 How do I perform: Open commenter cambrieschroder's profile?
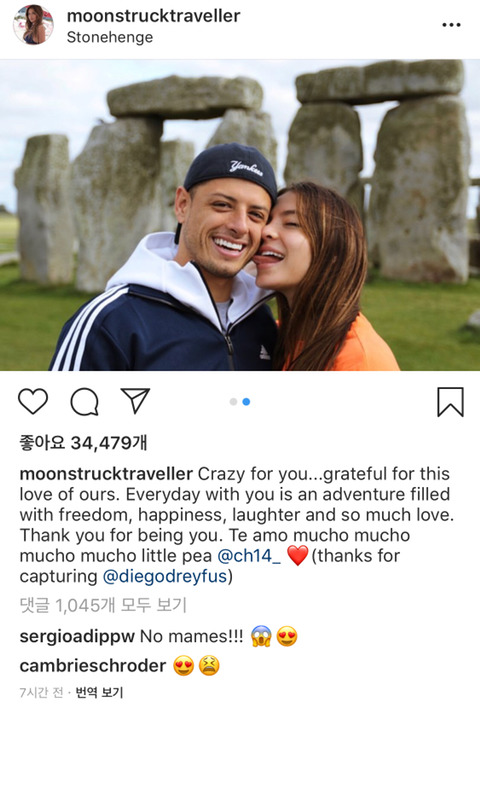(93, 665)
